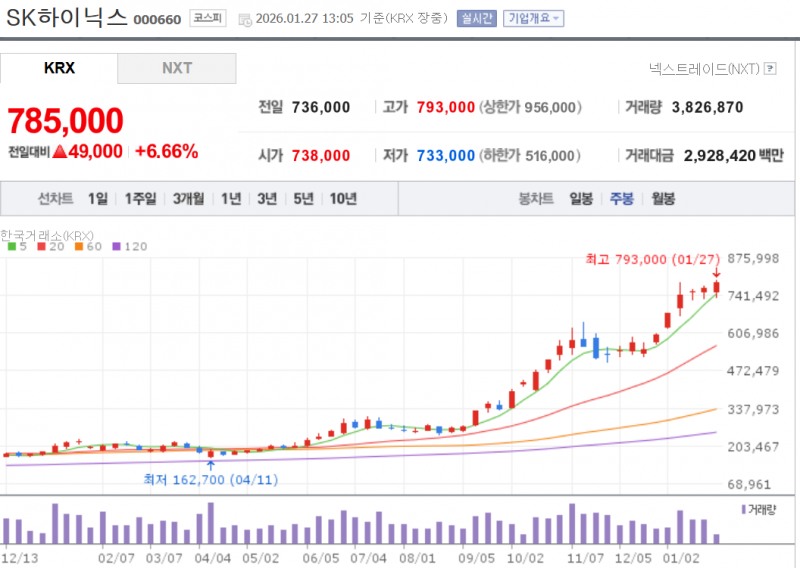Click the previous close value 736,000
Screen dimensions: 800x568
pyautogui.click(x=321, y=107)
